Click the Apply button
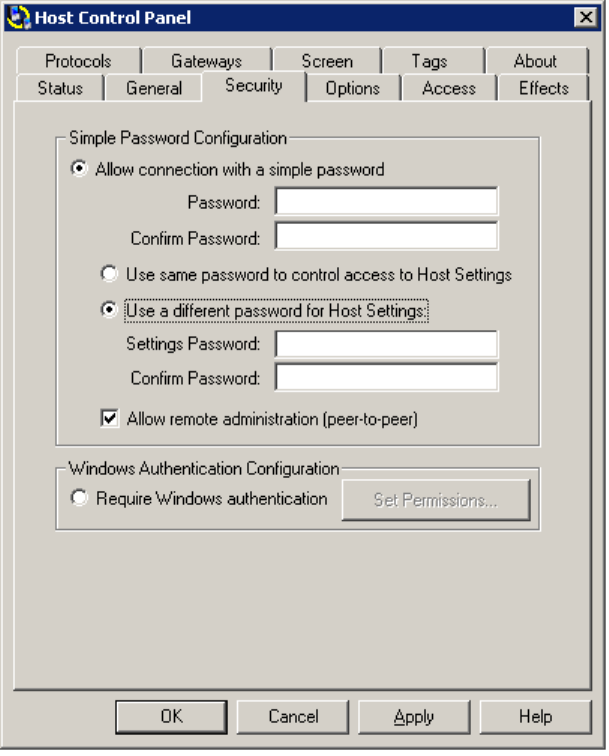 pyautogui.click(x=414, y=717)
